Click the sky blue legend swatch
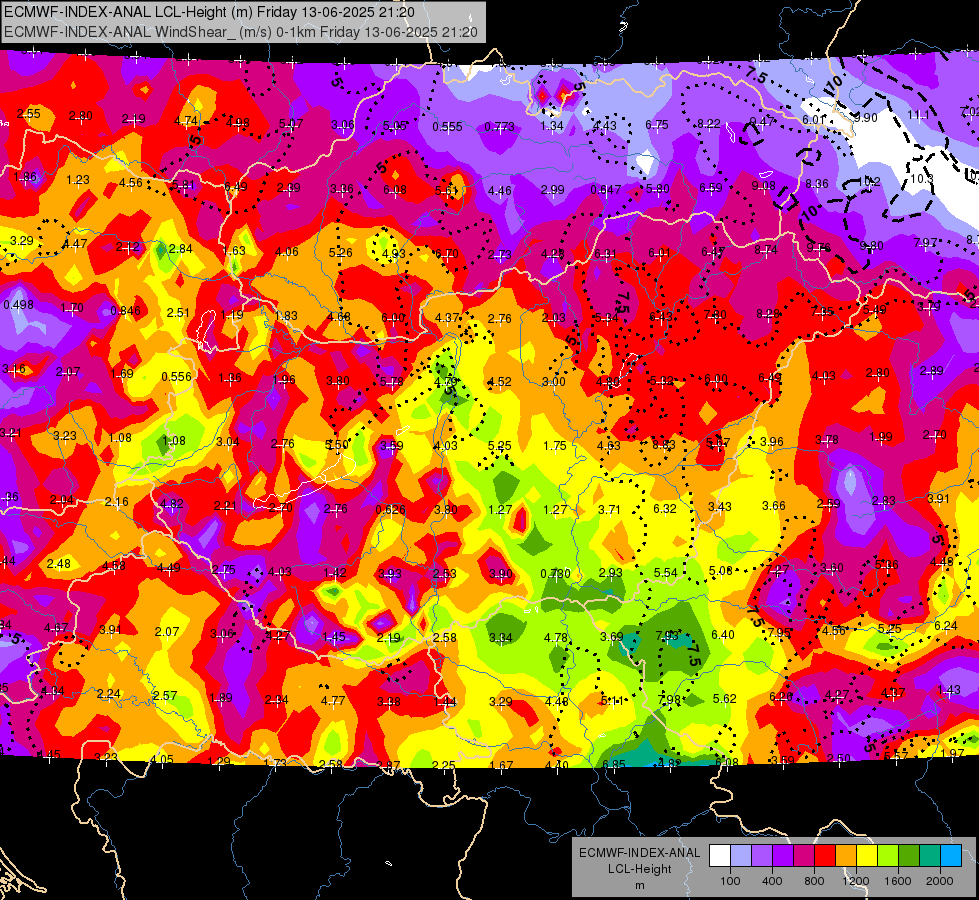Screen dimensions: 979x900 point(951,856)
